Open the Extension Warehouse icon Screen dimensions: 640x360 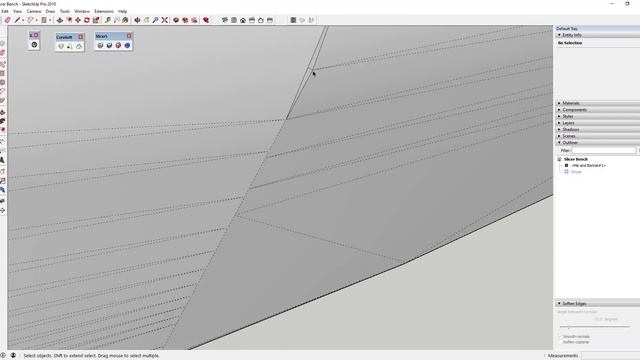click(185, 20)
